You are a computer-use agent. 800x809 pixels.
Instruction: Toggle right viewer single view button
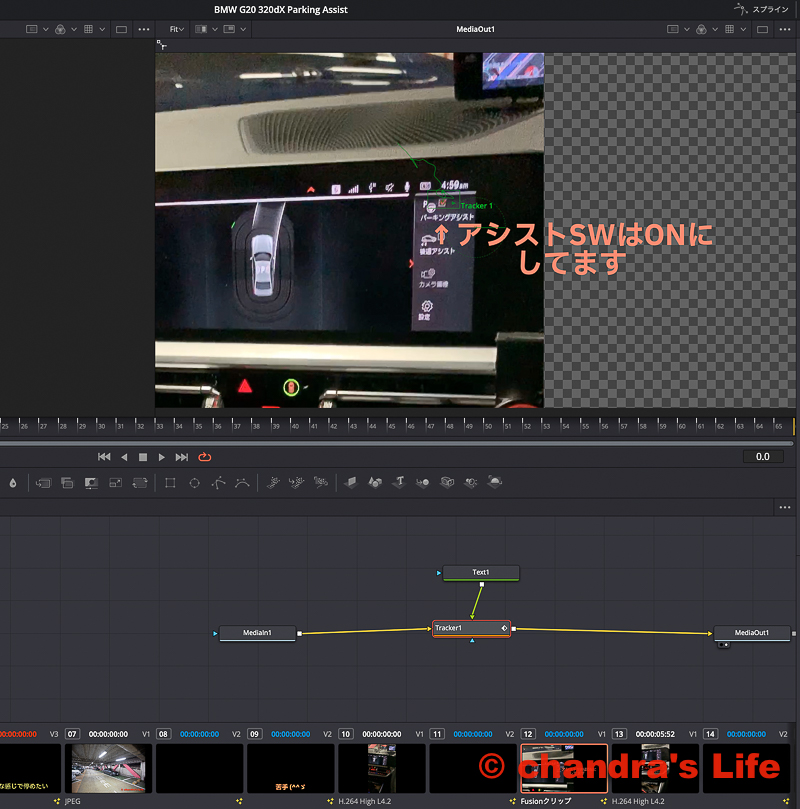tap(762, 29)
